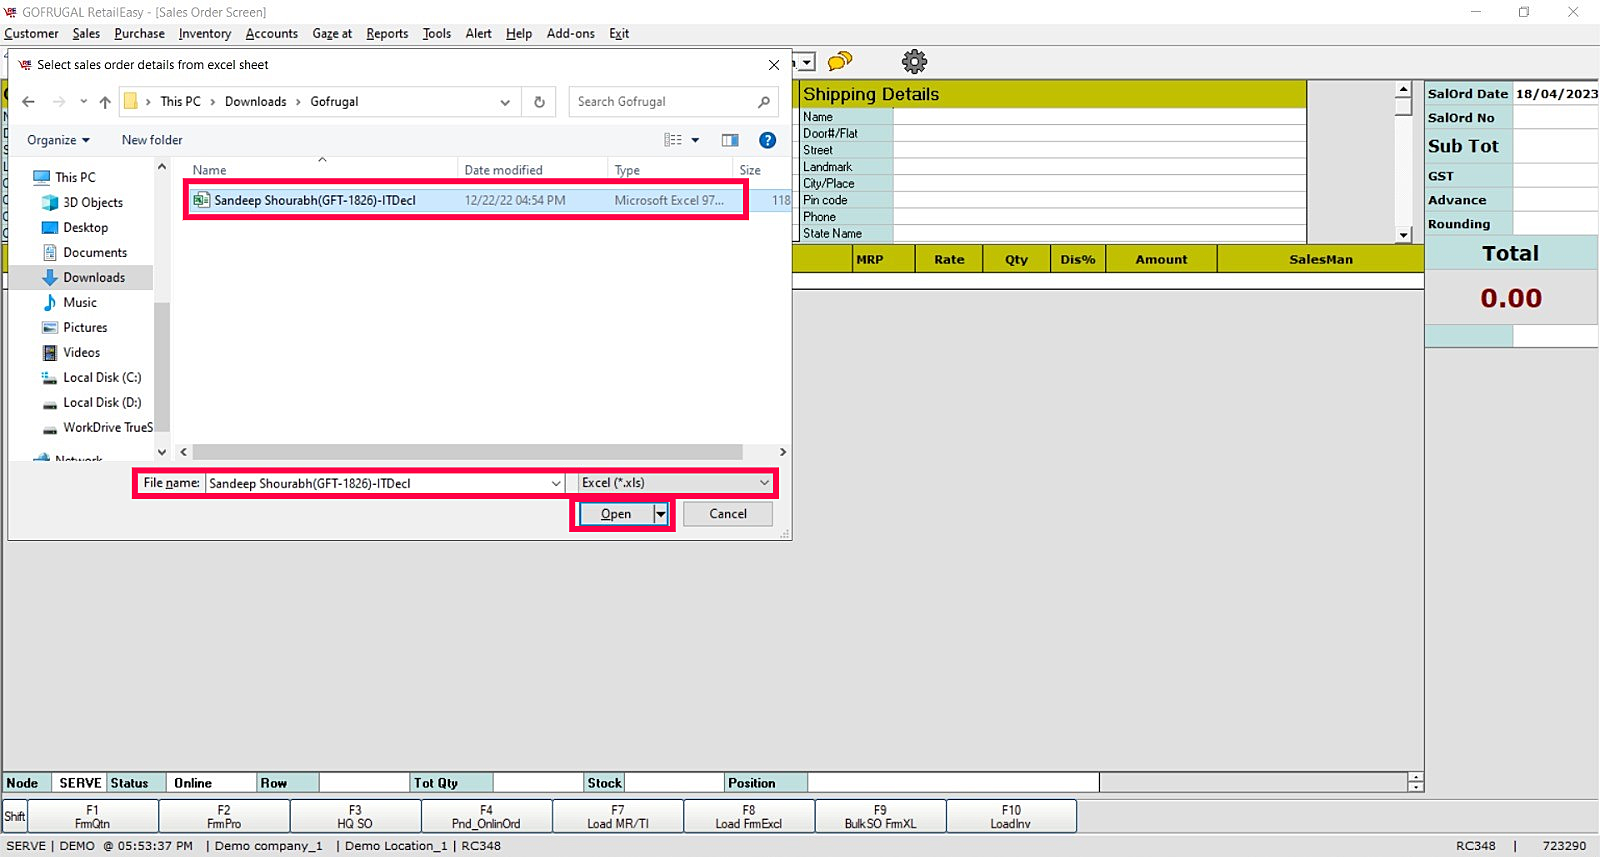
Task: Open file dialog help icon
Action: coord(767,140)
